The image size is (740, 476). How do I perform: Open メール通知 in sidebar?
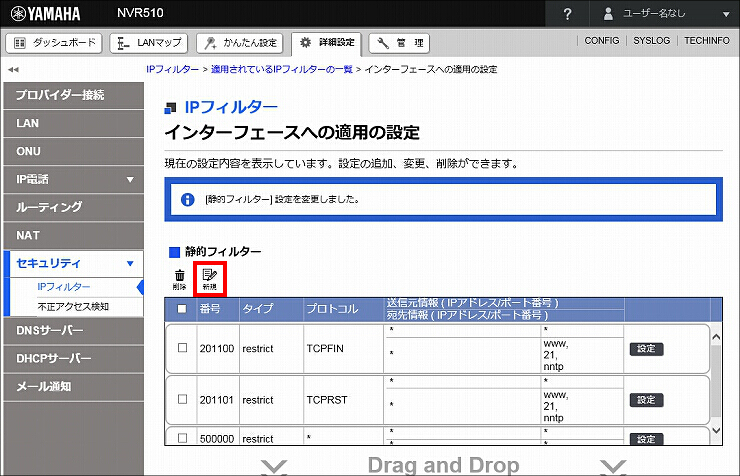[74, 387]
